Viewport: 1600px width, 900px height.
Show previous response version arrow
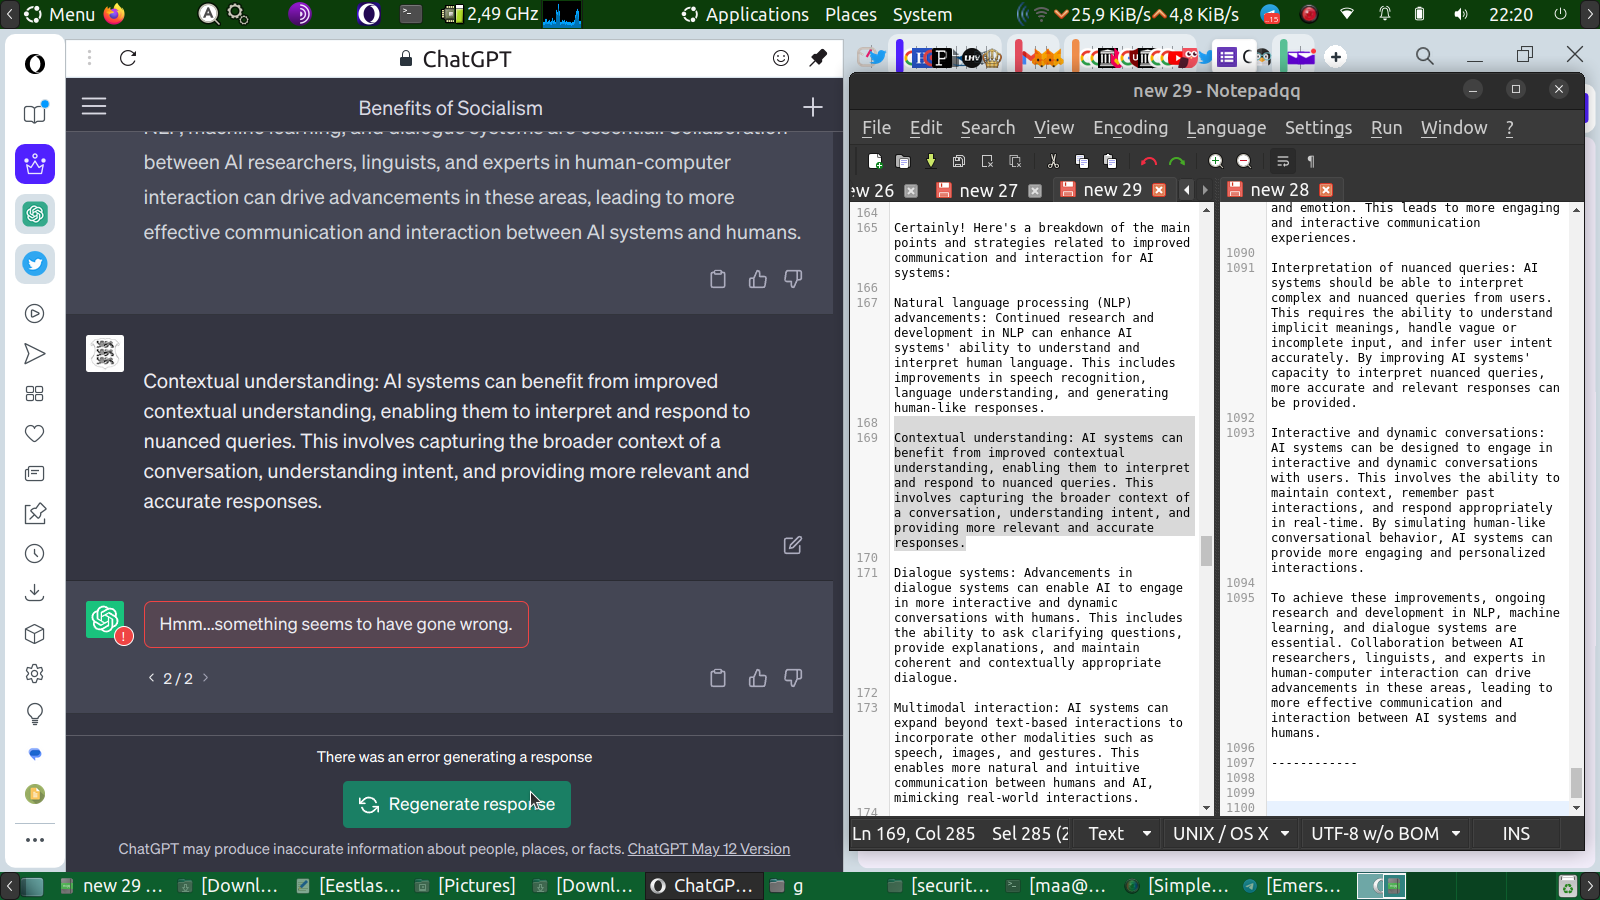tap(151, 678)
